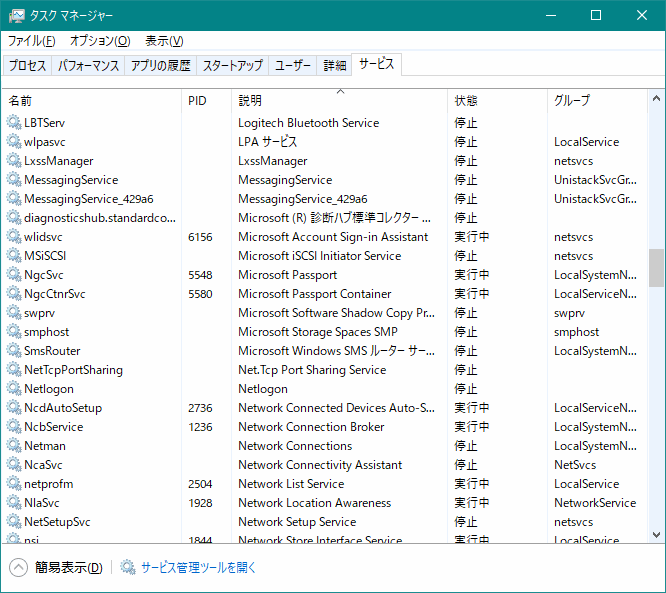This screenshot has height=593, width=666.
Task: Switch to the 詳細 tab
Action: [335, 65]
